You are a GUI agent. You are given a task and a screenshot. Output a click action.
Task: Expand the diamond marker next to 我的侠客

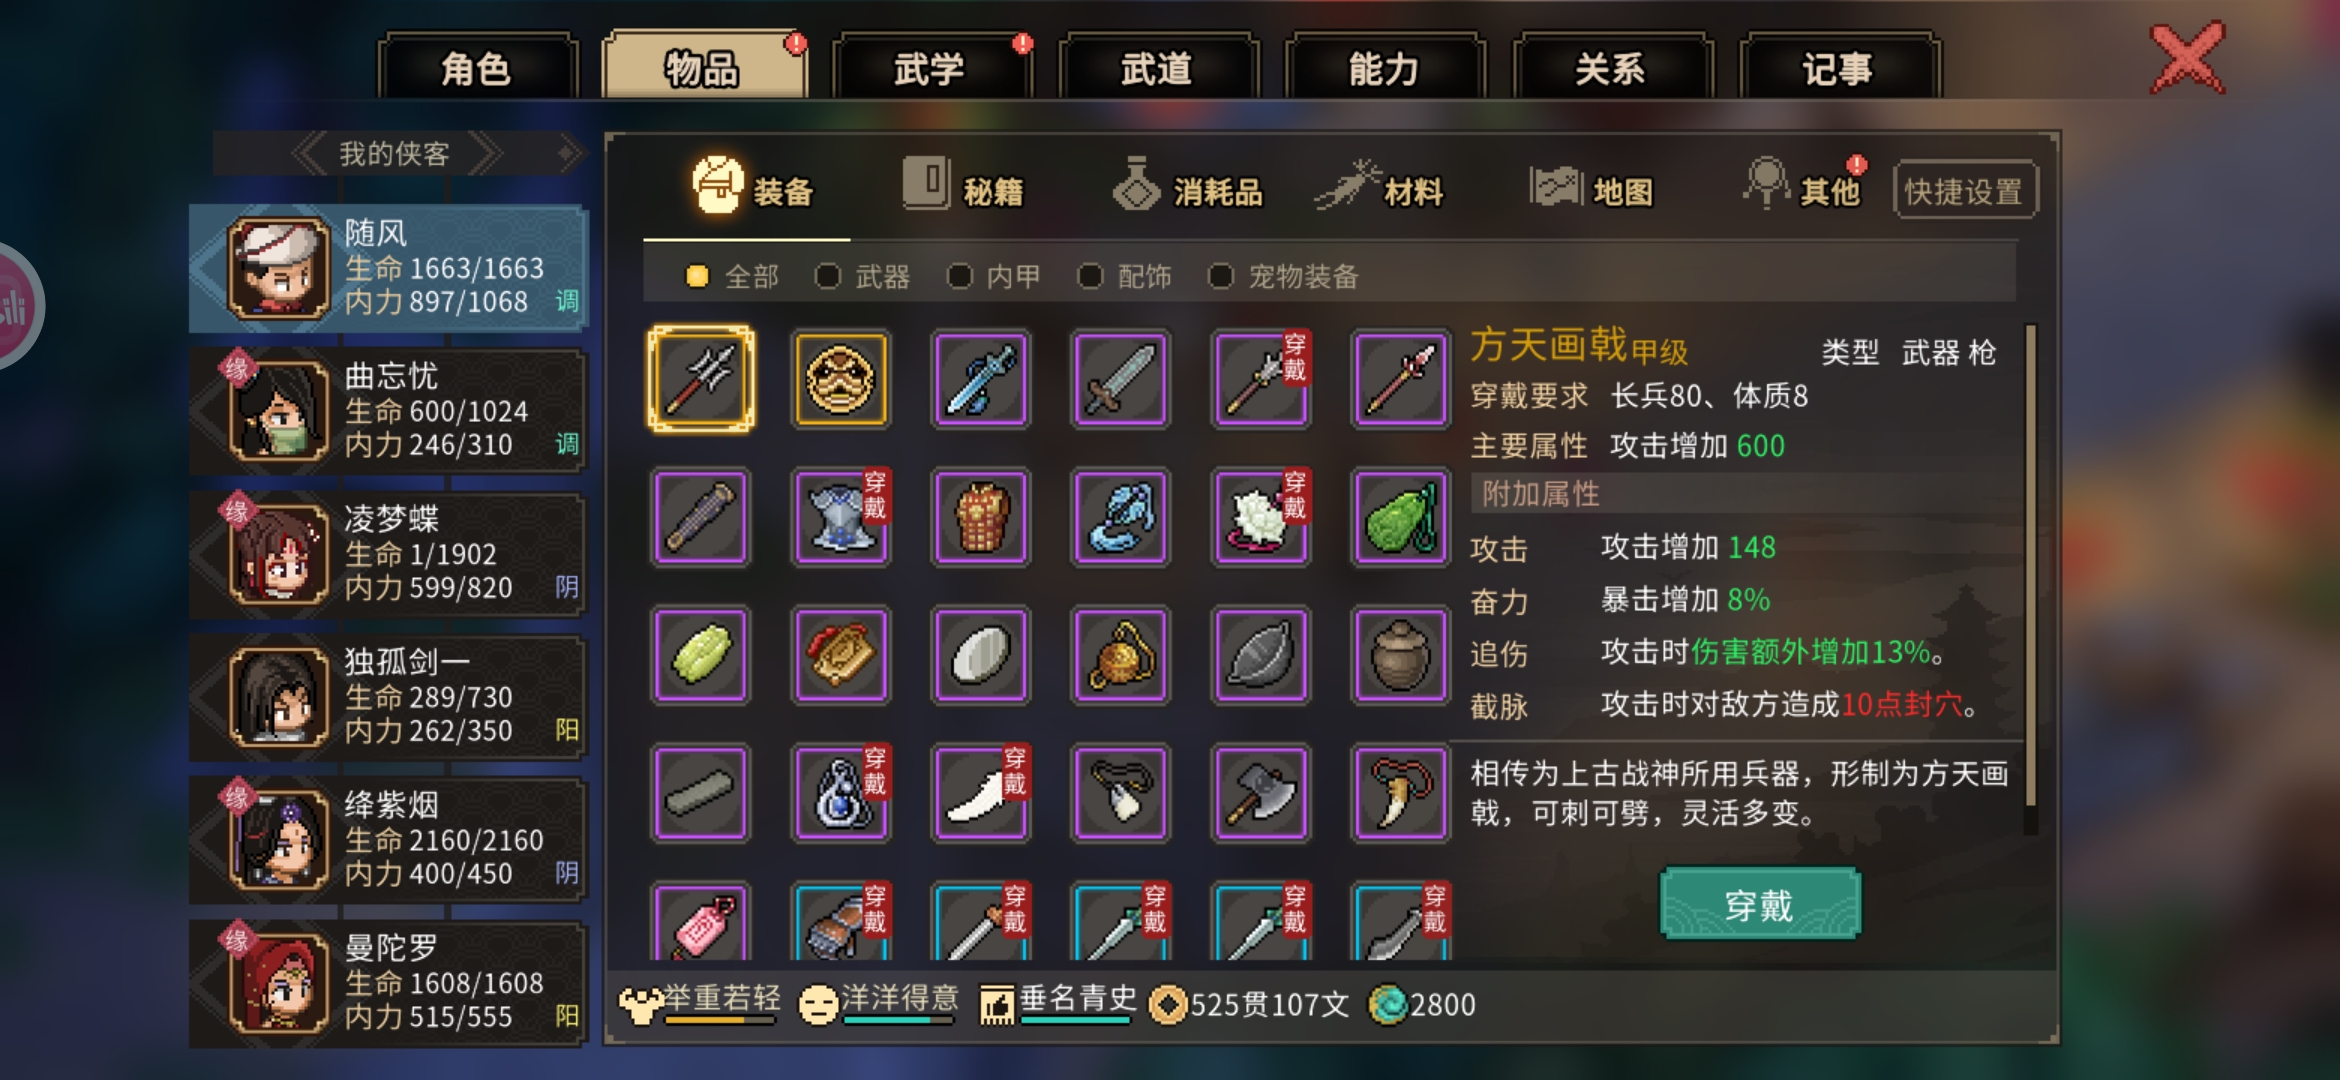pos(567,153)
